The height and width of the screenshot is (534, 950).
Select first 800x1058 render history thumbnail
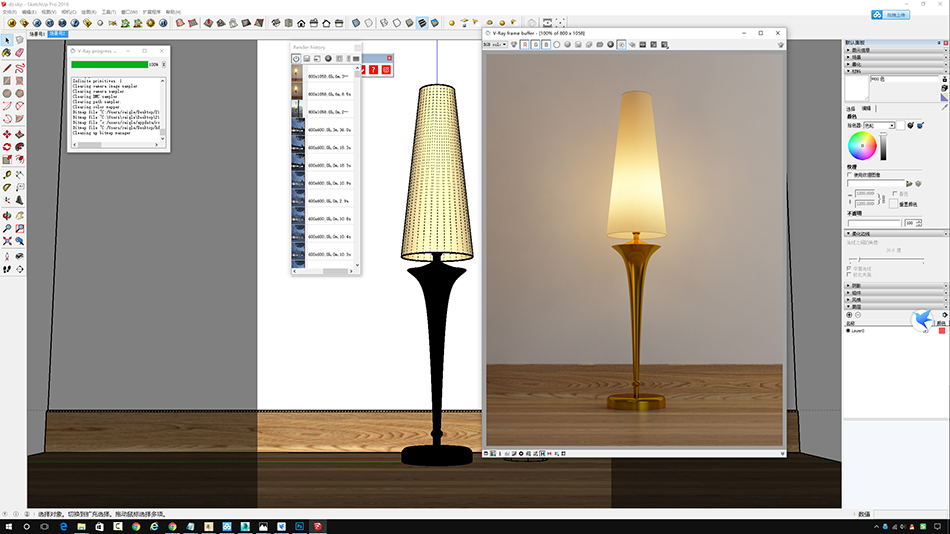pos(297,76)
